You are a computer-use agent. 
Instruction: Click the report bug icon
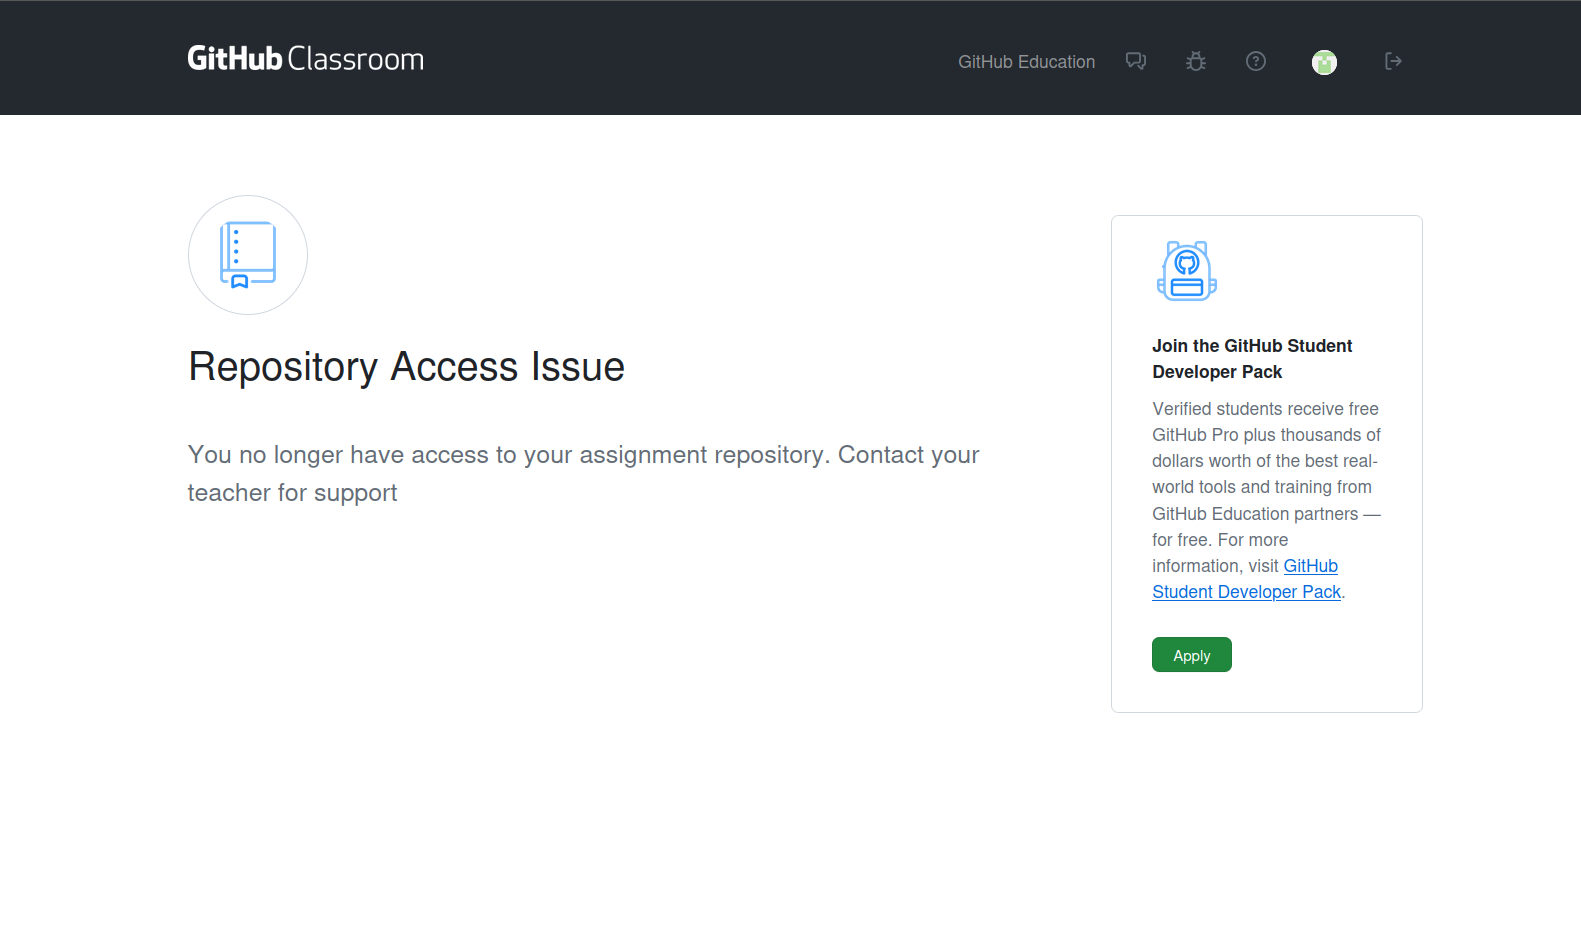(x=1196, y=61)
